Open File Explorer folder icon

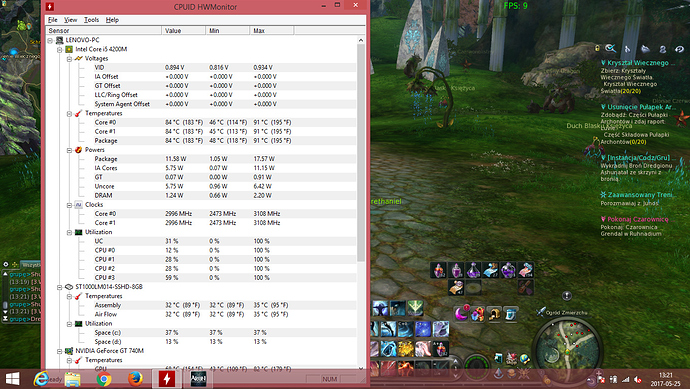coord(73,379)
